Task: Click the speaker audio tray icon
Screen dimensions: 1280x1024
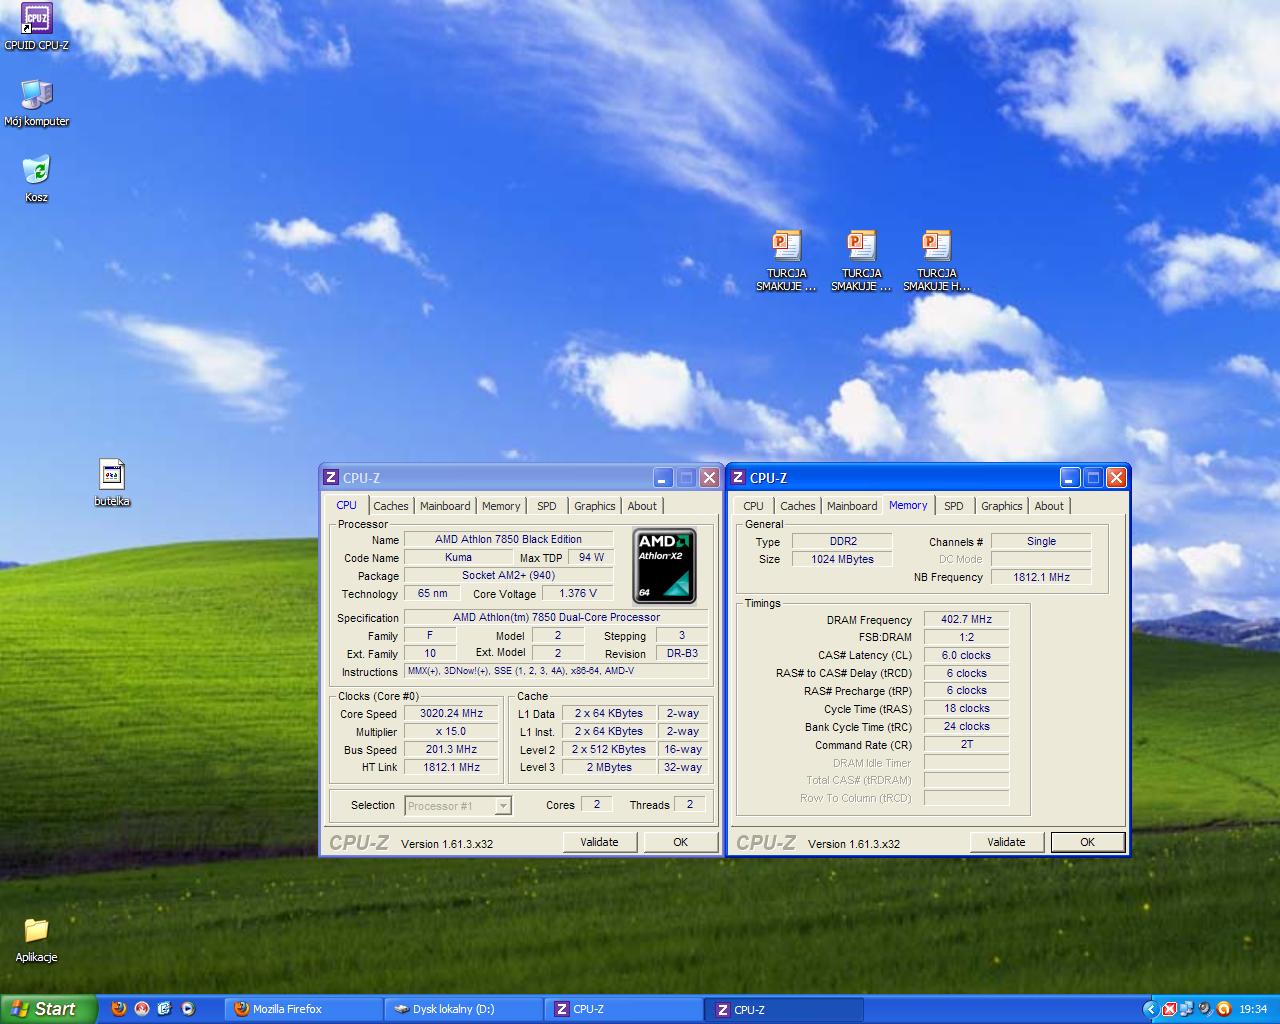Action: point(1205,1009)
